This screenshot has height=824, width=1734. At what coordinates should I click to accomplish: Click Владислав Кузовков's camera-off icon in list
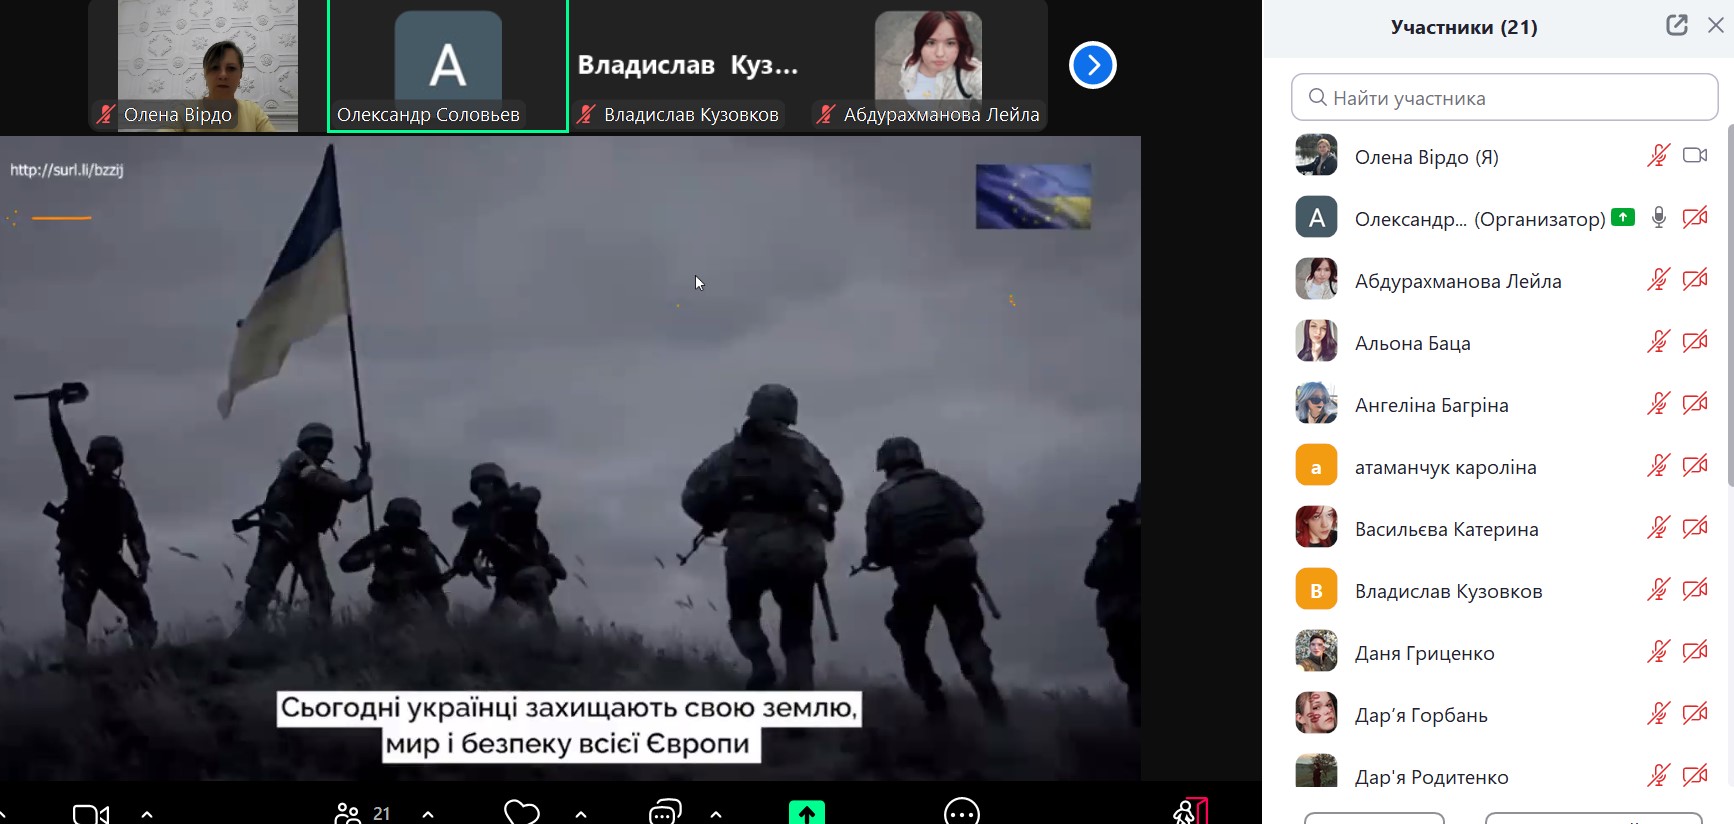pyautogui.click(x=1695, y=589)
